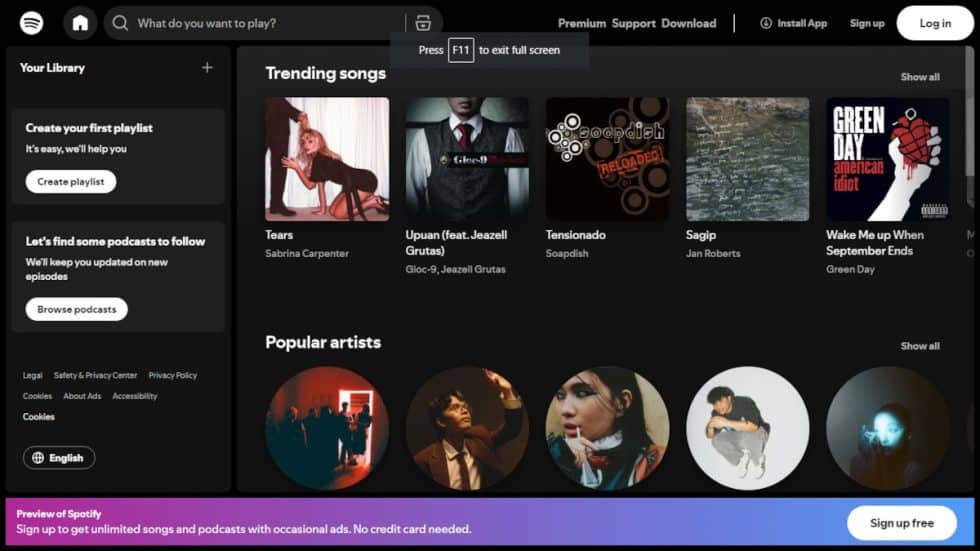980x551 pixels.
Task: Open the Download link
Action: [x=689, y=23]
